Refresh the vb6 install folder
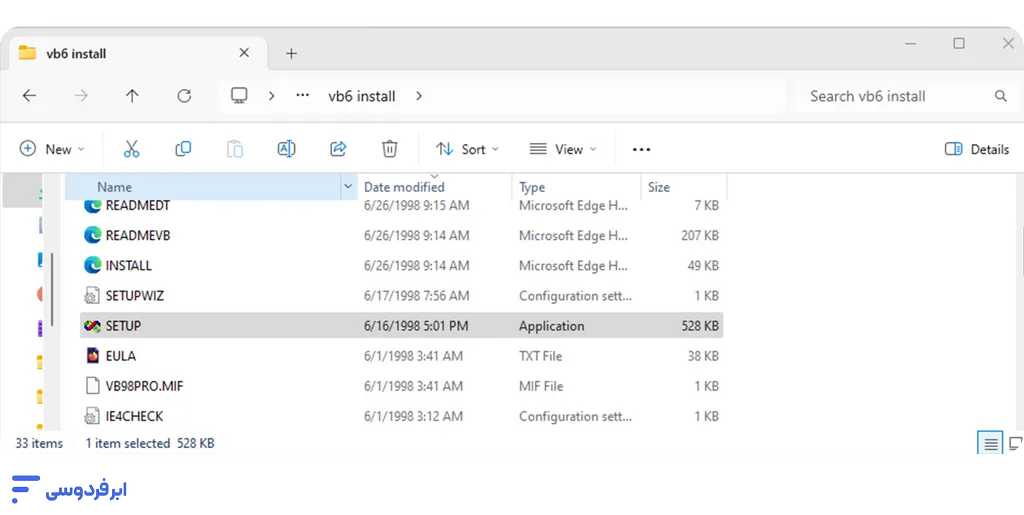Image resolution: width=1024 pixels, height=515 pixels. (x=184, y=96)
